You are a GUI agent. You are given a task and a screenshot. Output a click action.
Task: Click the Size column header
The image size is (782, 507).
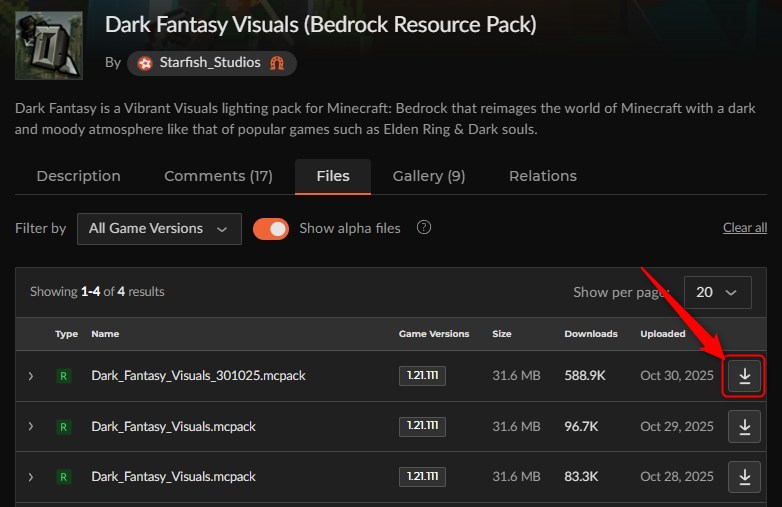tap(502, 334)
